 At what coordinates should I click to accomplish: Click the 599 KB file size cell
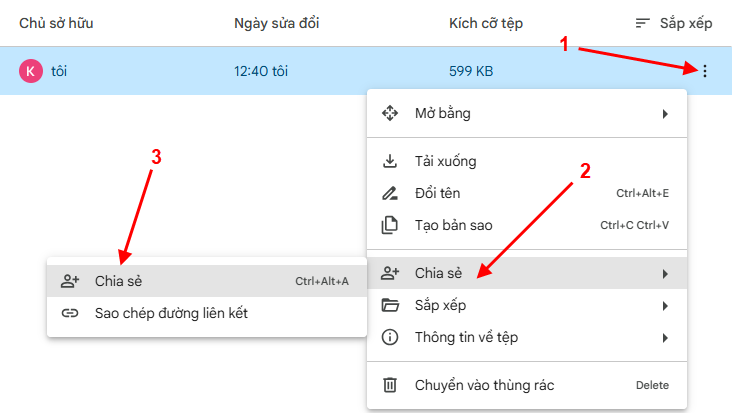[470, 71]
